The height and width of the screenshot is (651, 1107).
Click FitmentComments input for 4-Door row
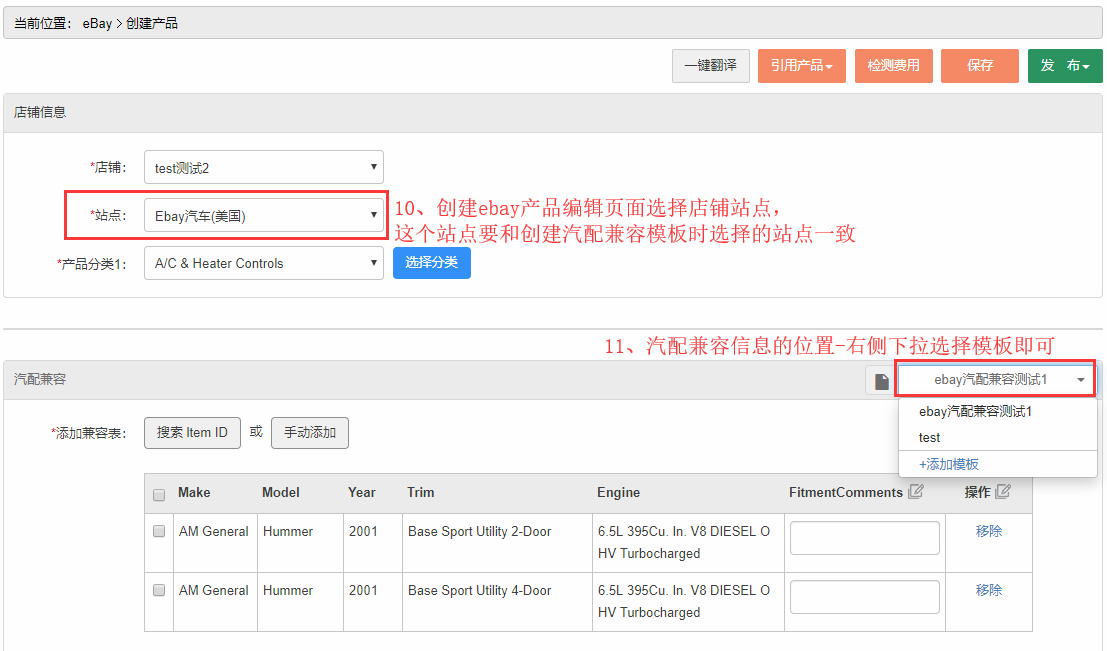[x=864, y=597]
